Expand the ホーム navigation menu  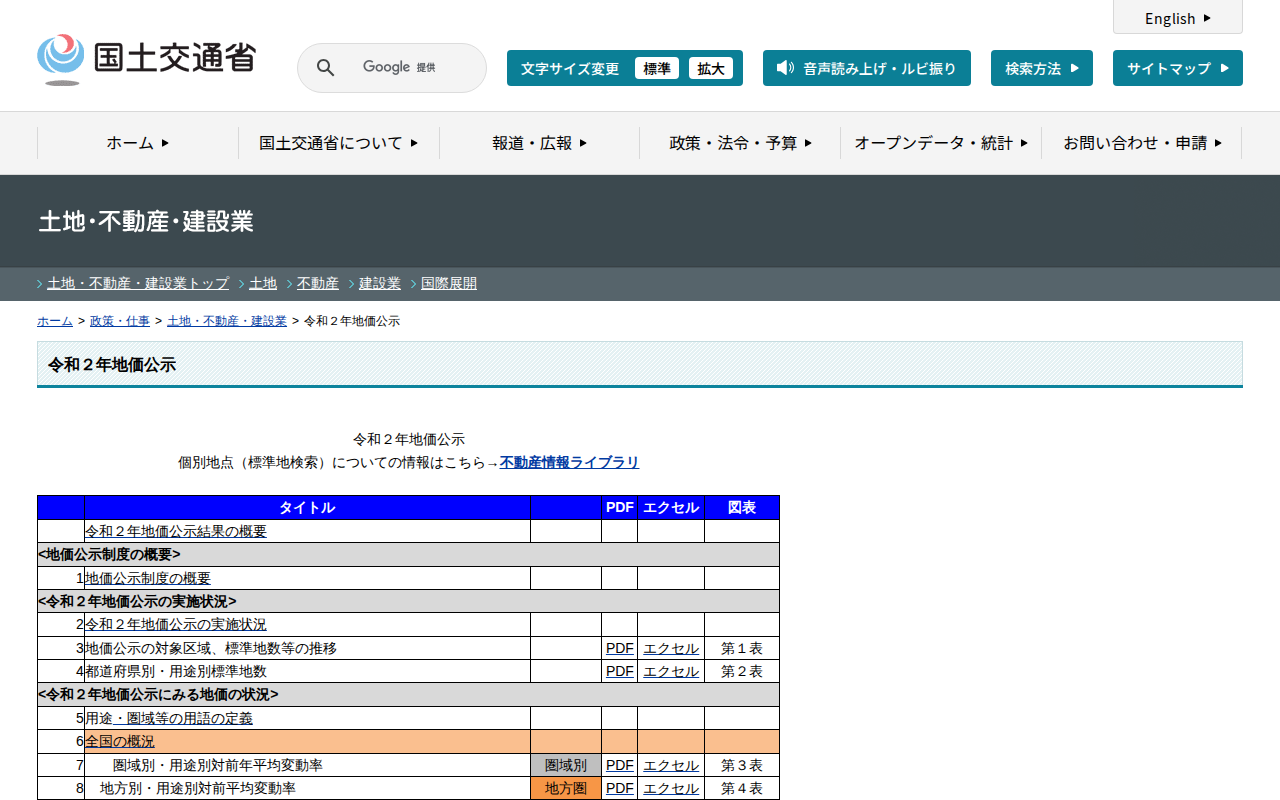138,143
